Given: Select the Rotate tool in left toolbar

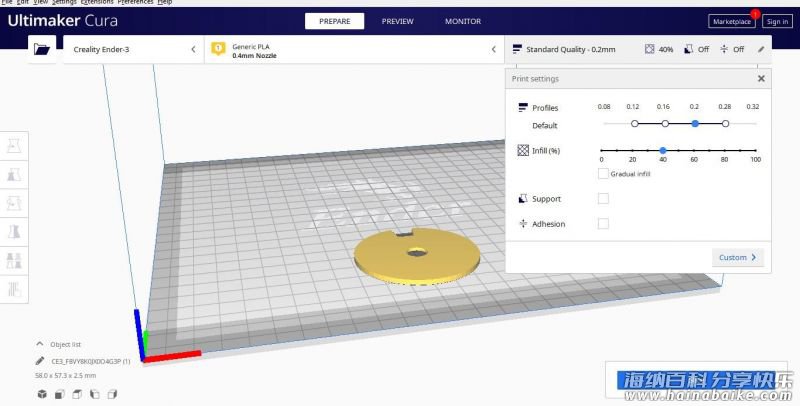Looking at the screenshot, I should [14, 203].
